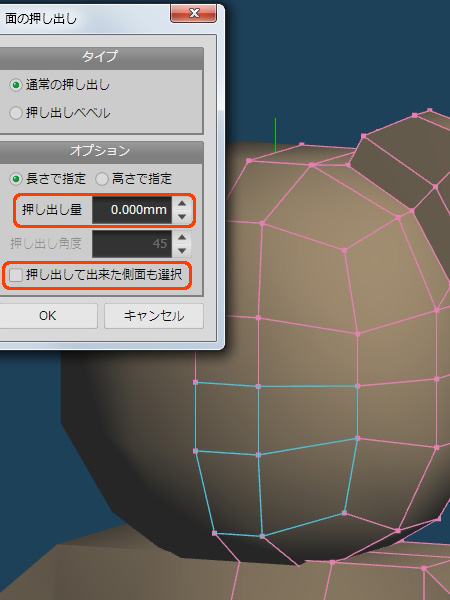Viewport: 450px width, 600px height.
Task: Switch to 高さで指定 mode
Action: coord(101,179)
